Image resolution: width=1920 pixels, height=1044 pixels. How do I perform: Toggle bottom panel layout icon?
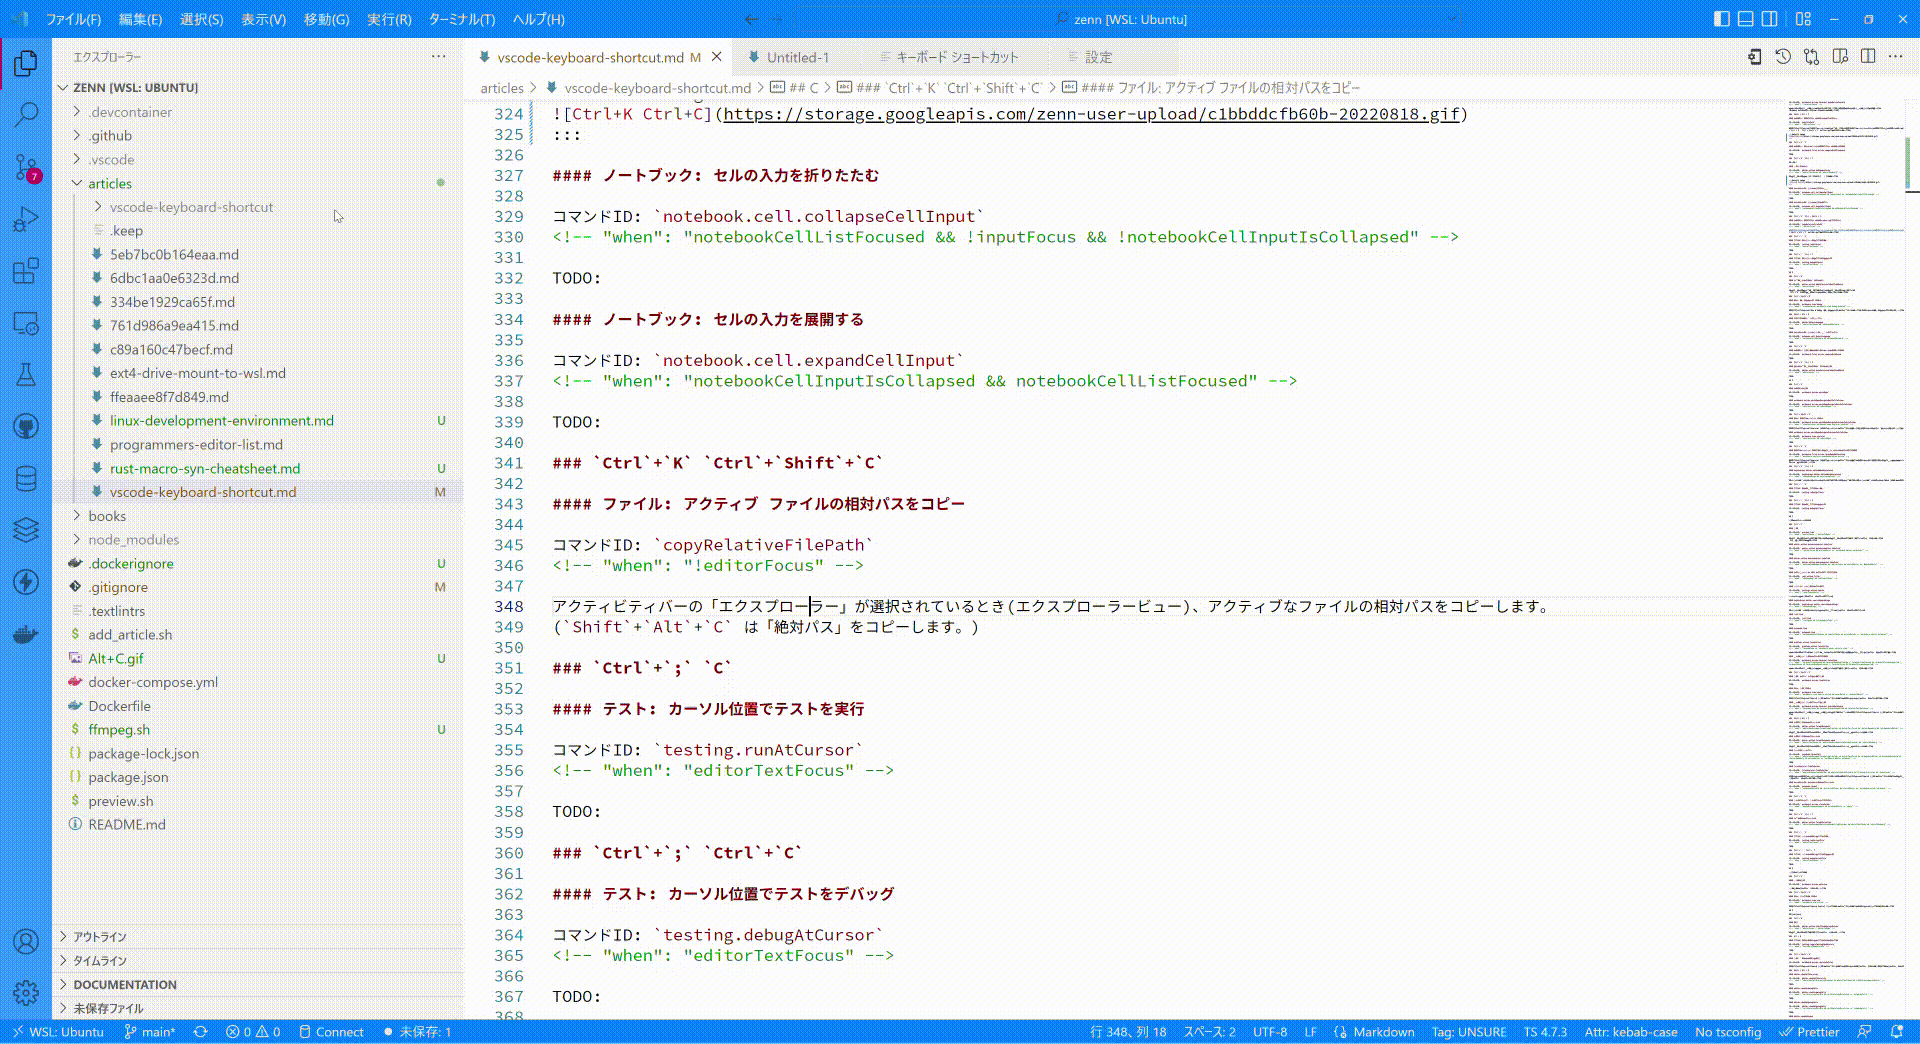pyautogui.click(x=1745, y=19)
